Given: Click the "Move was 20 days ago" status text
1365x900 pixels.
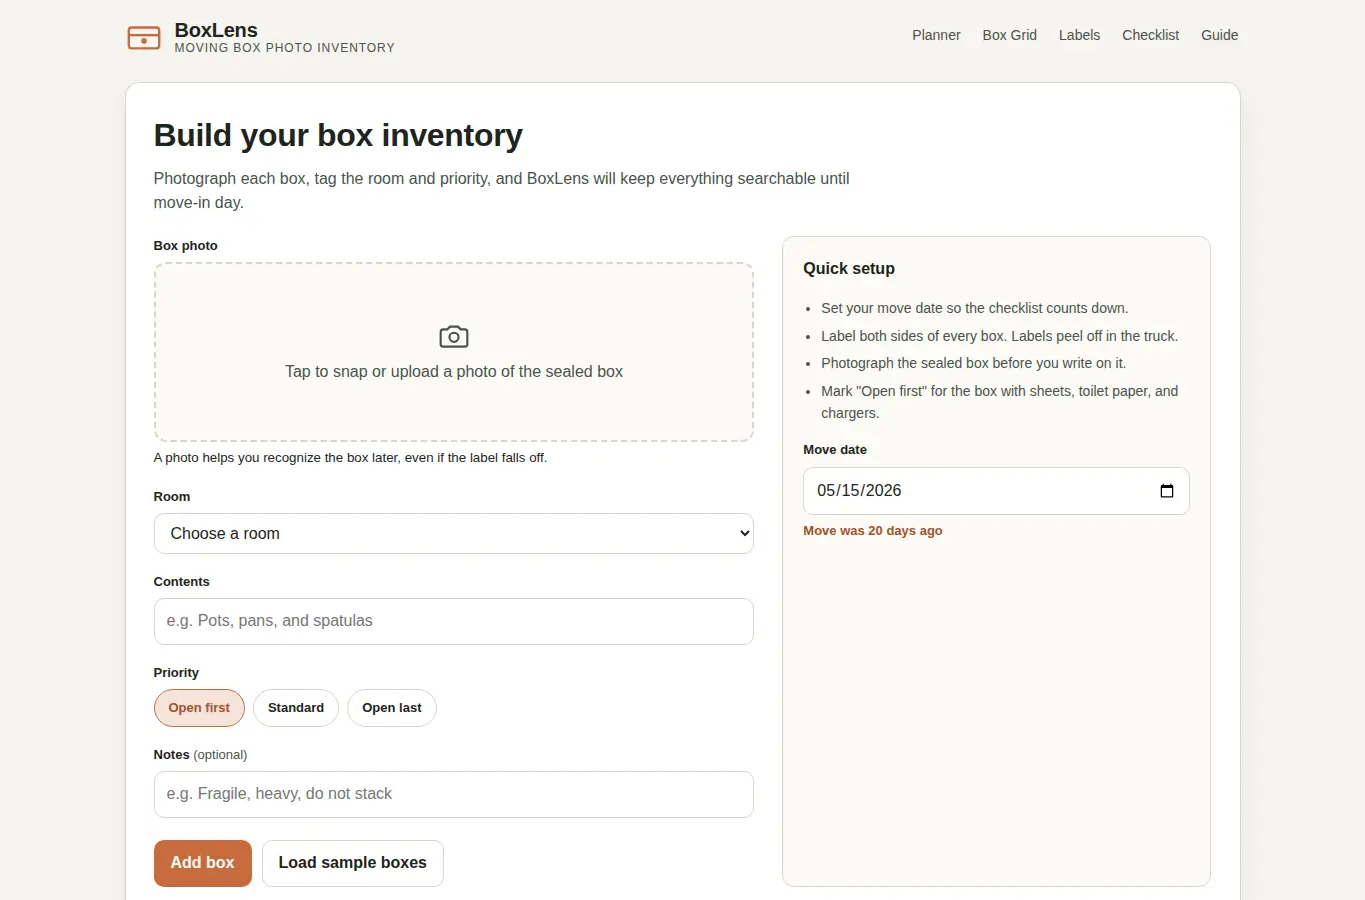Looking at the screenshot, I should pyautogui.click(x=873, y=531).
